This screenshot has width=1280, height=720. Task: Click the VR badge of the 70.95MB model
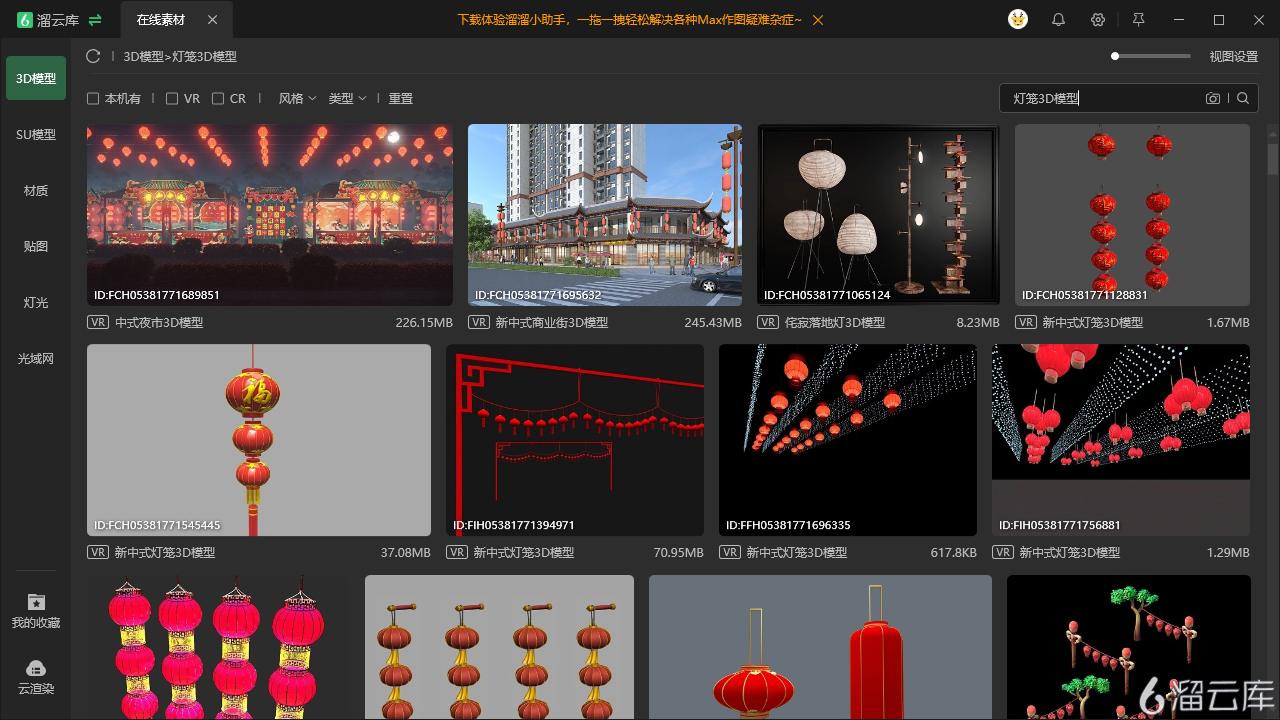(457, 552)
